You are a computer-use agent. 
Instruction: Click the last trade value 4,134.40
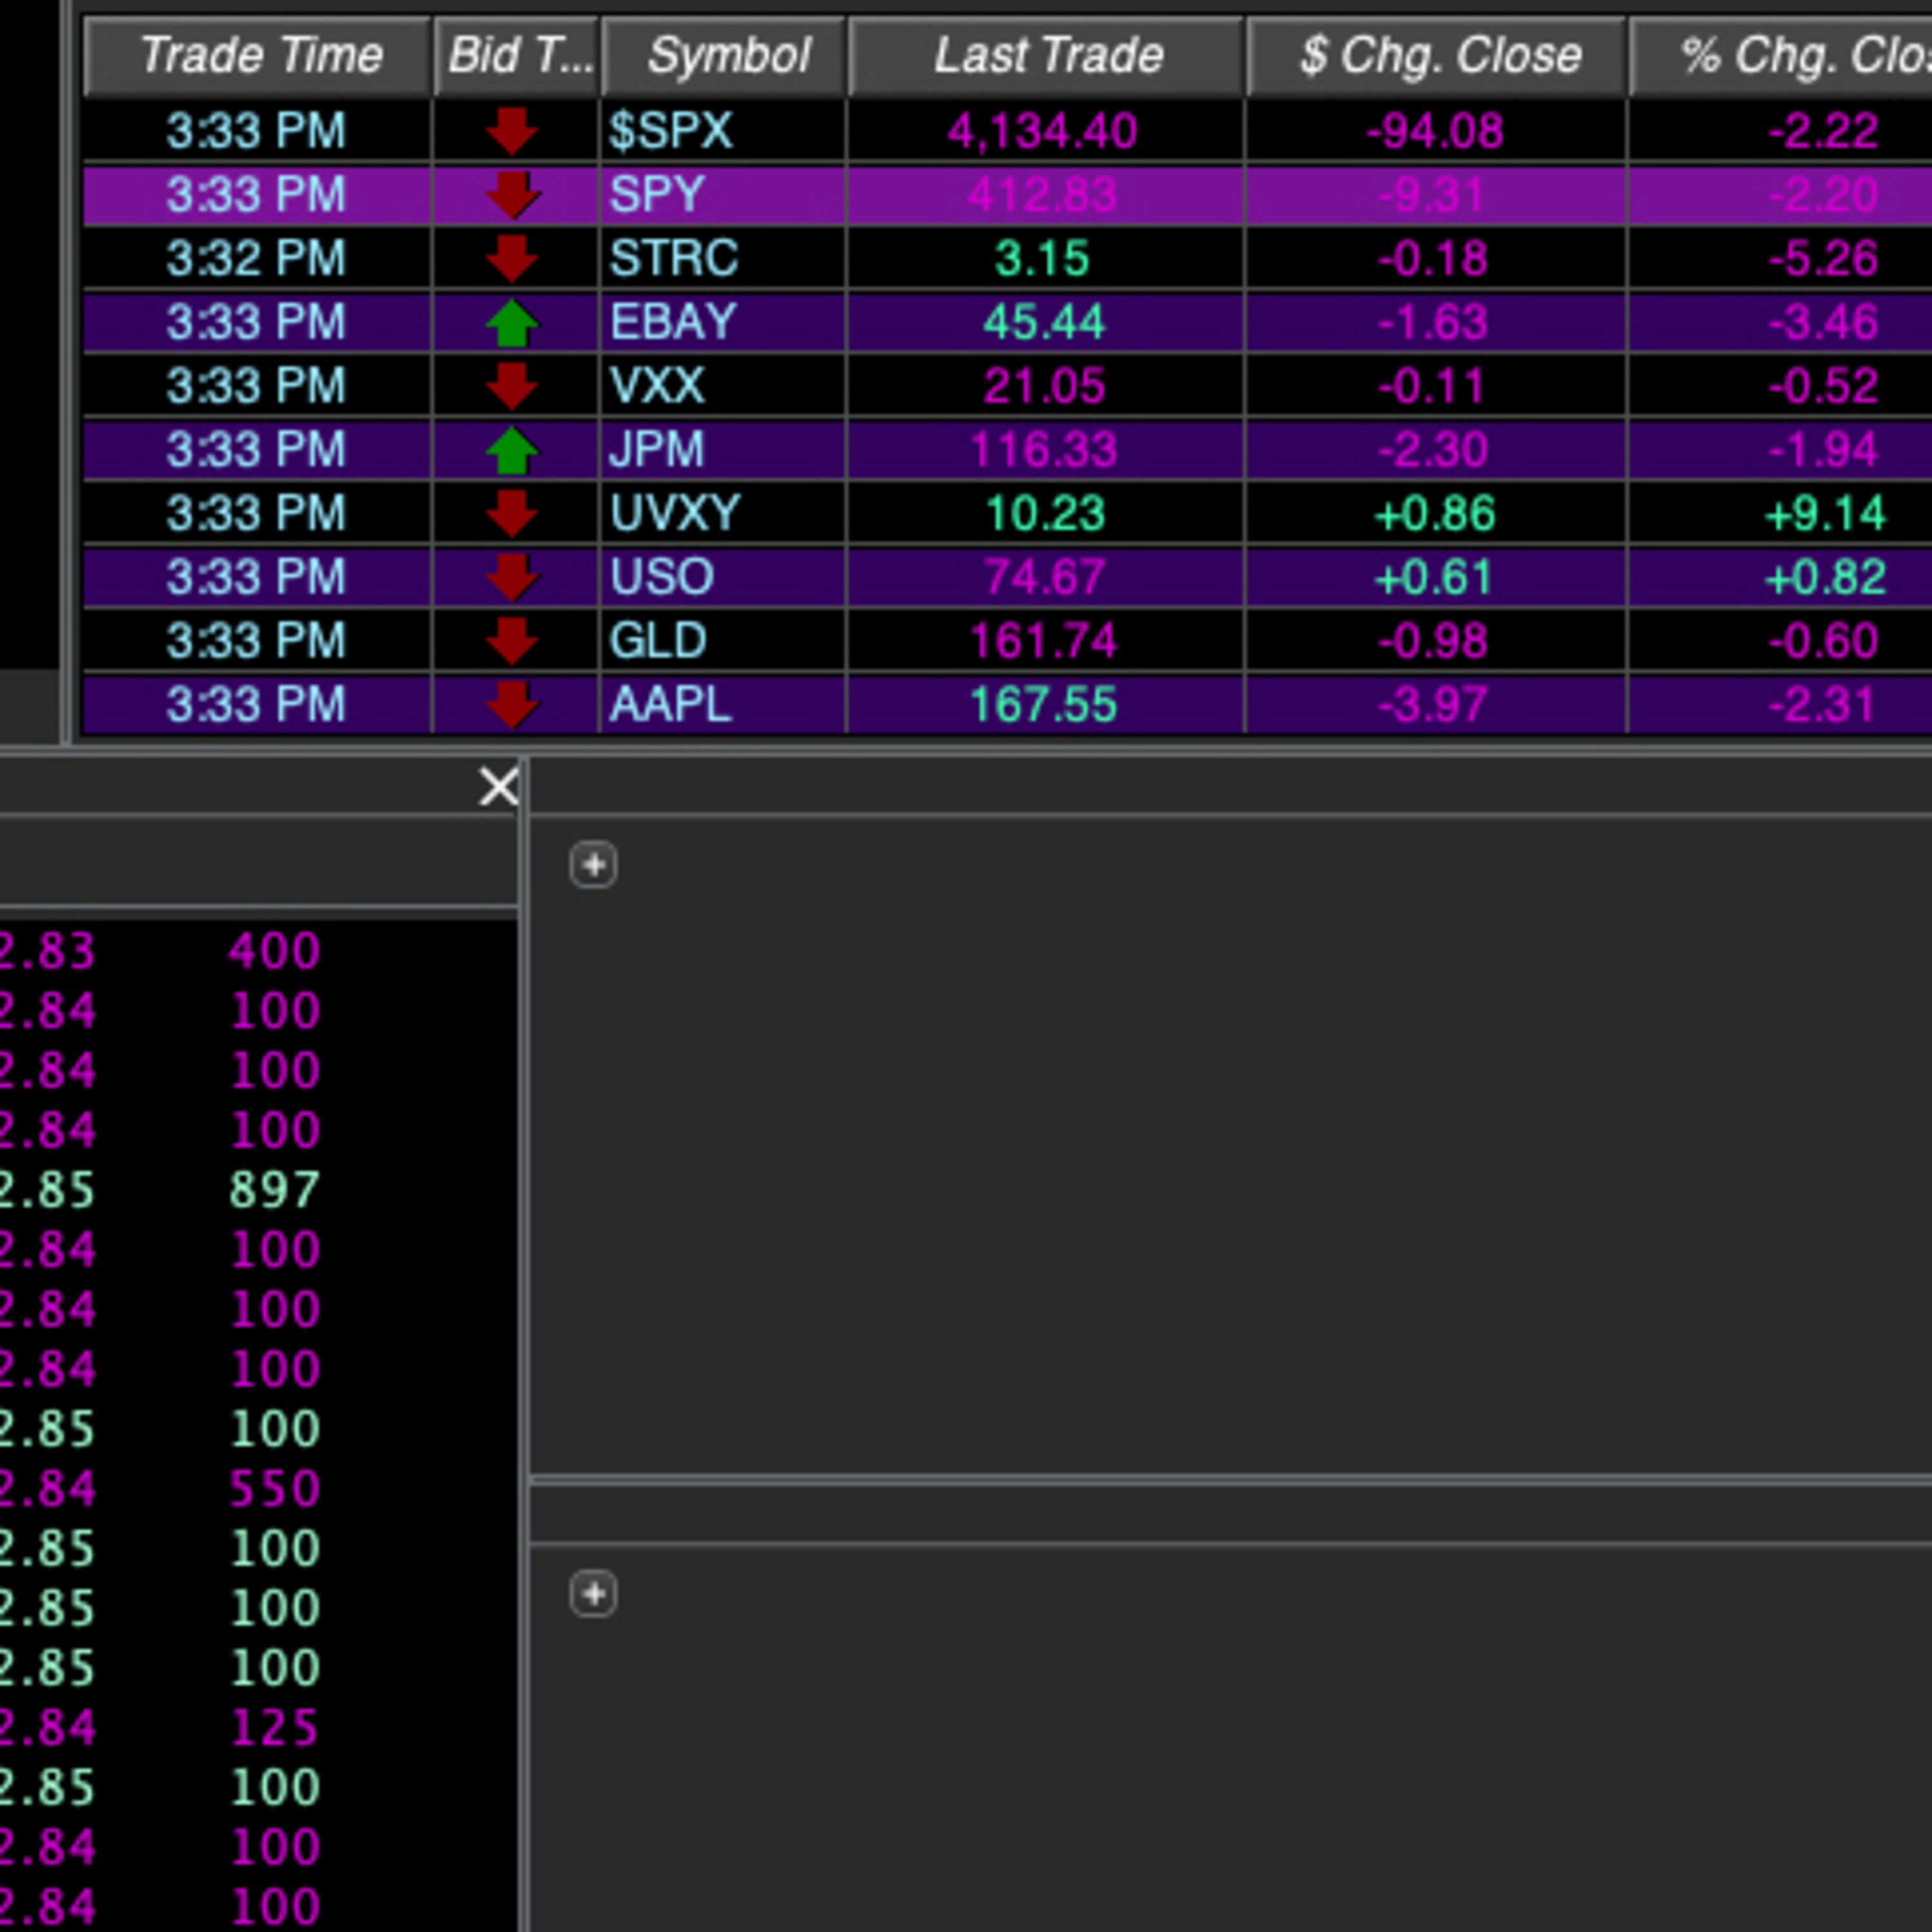coord(1042,131)
